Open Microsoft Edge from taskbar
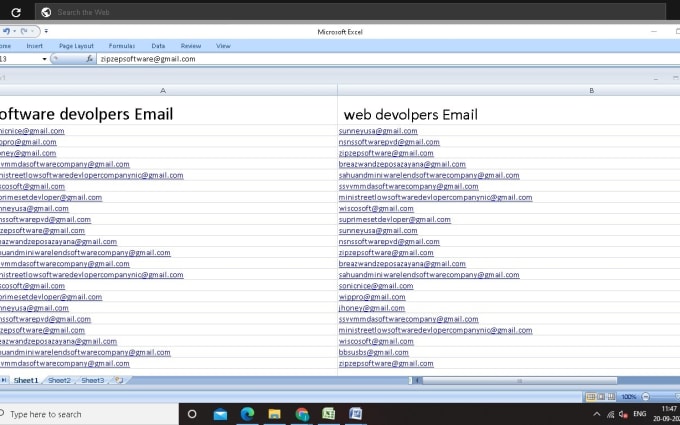Screen dimensions: 680x425 tap(248, 414)
